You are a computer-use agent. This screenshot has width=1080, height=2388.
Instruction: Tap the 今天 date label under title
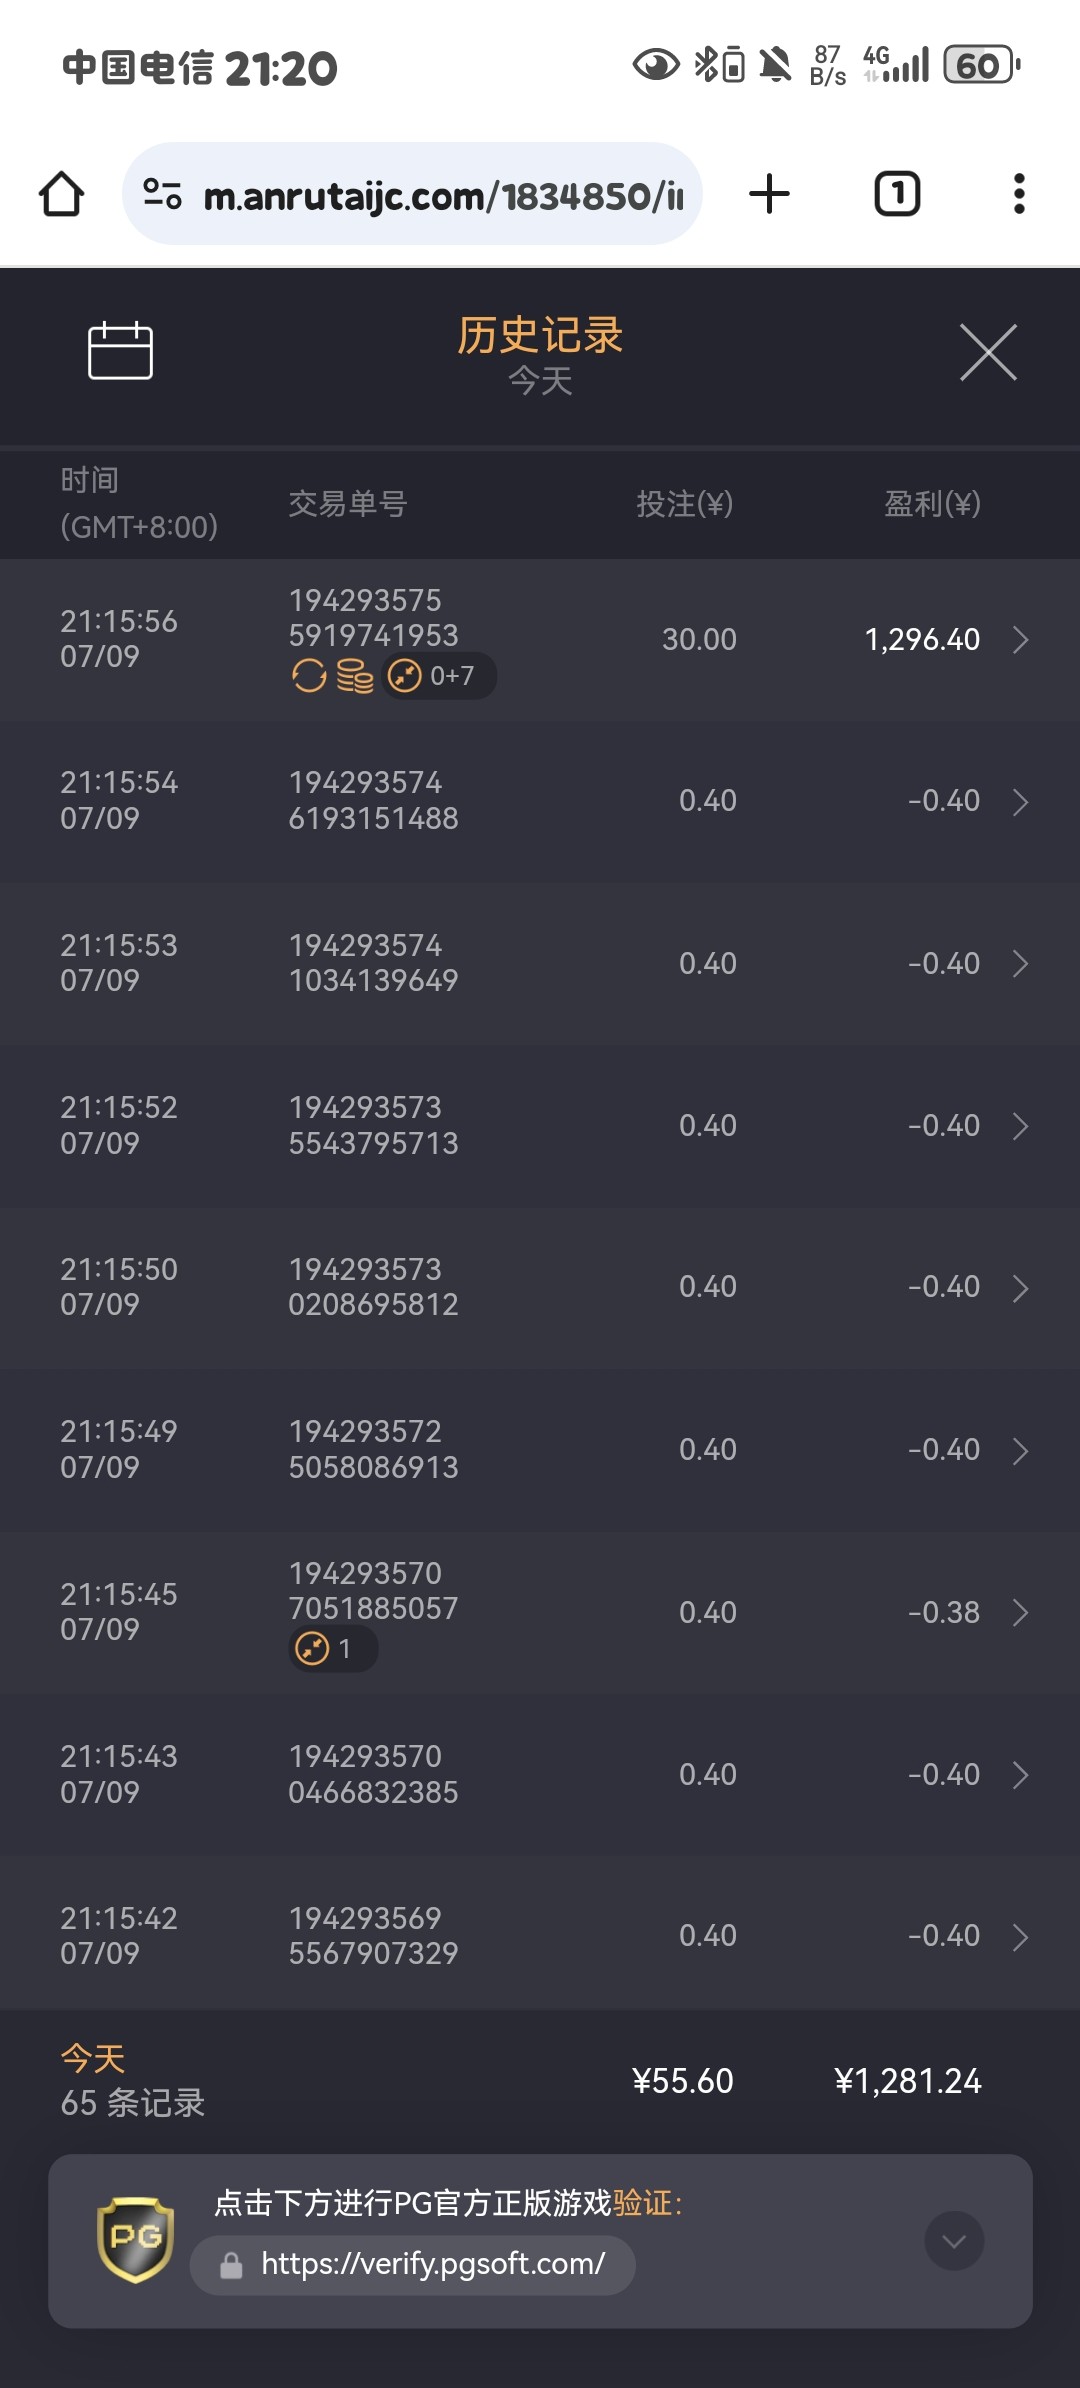click(540, 381)
